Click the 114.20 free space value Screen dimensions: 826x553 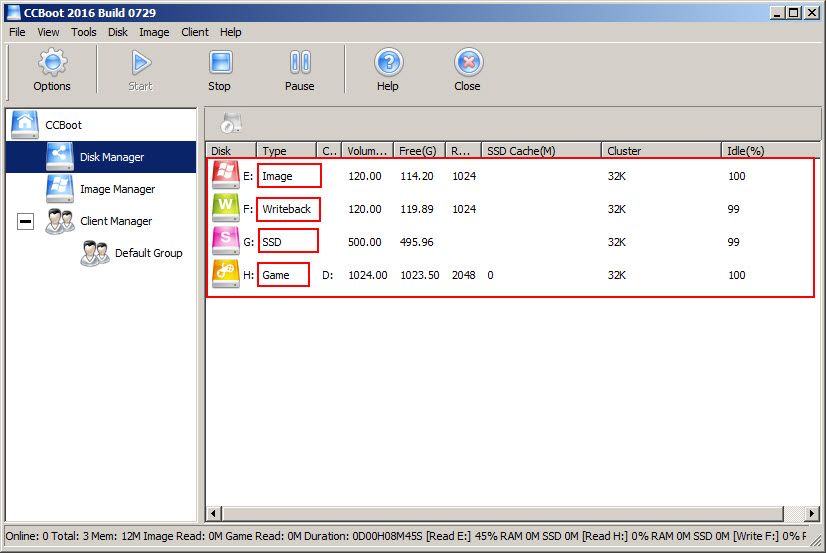tap(417, 176)
